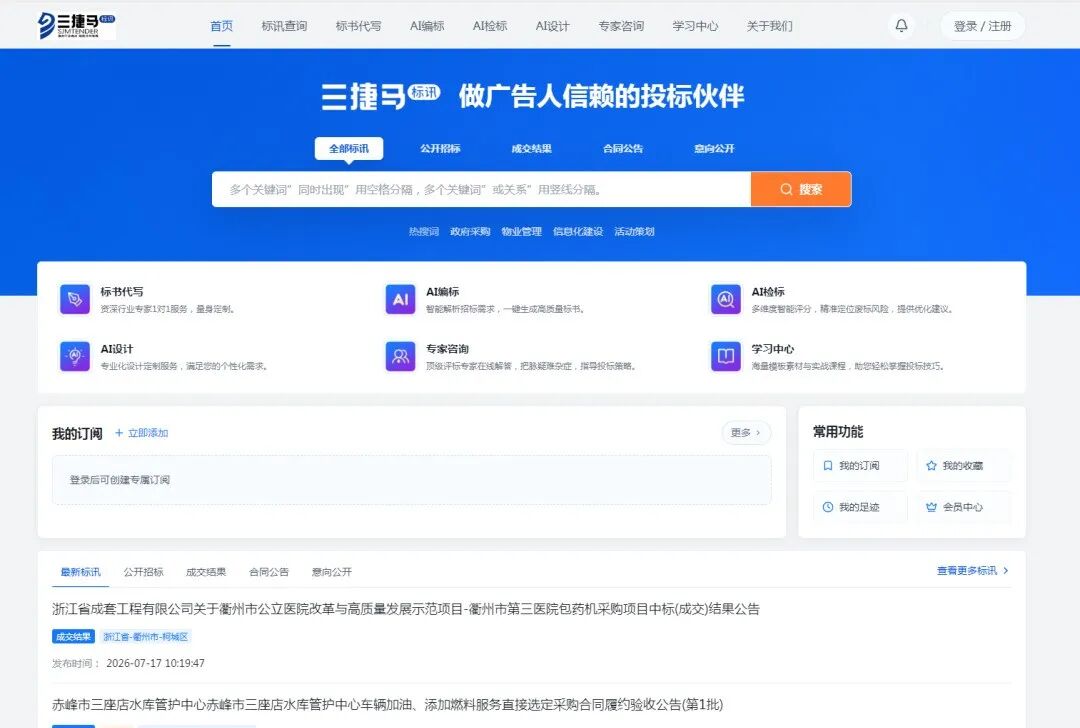Select the 意向公开 search tab in banner
Screen dimensions: 1080x728
714,148
